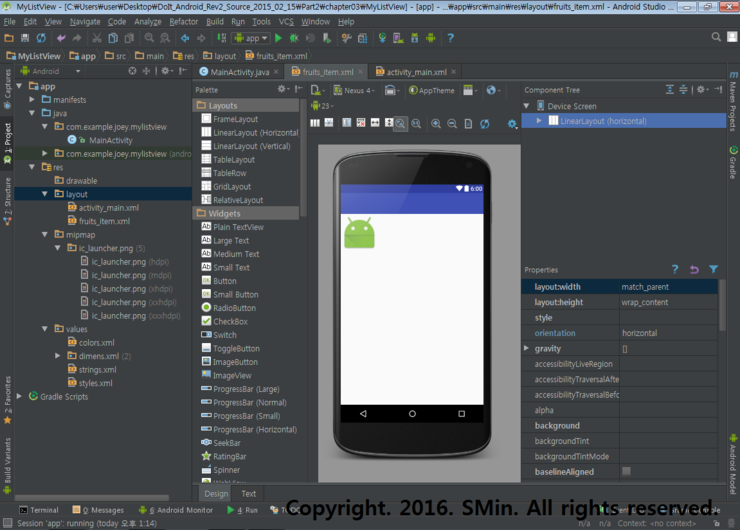The image size is (740, 530).
Task: Toggle the Favorites side panel
Action: coord(7,400)
